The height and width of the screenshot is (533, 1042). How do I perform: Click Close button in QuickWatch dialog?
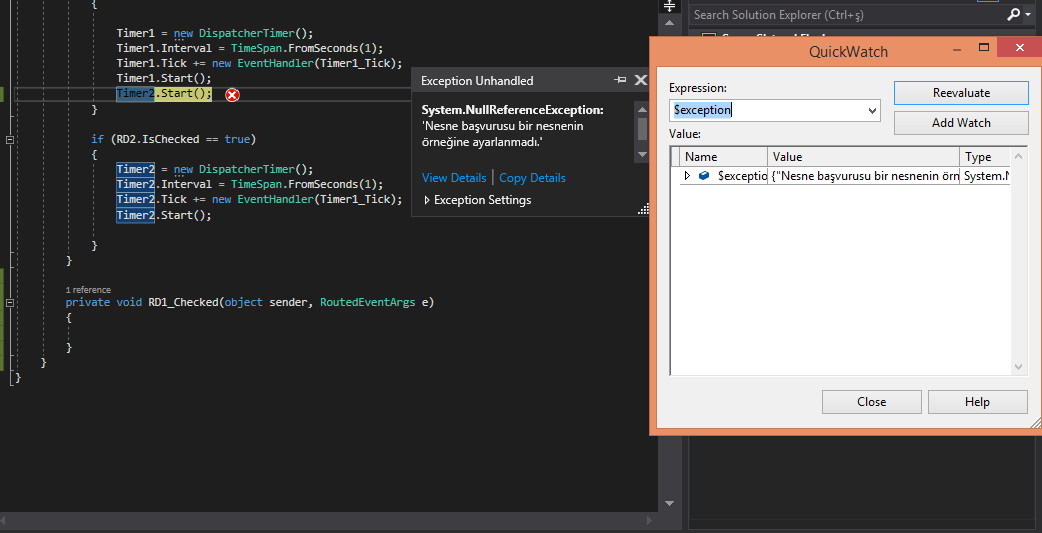(x=871, y=402)
